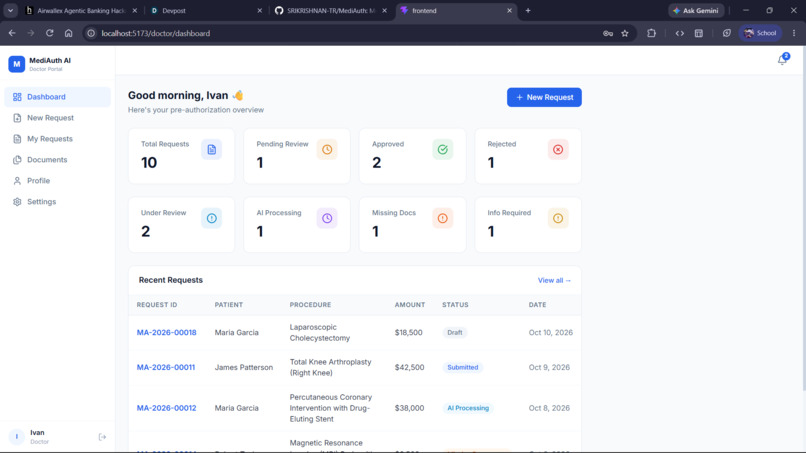Open the notifications bell icon

click(x=782, y=60)
